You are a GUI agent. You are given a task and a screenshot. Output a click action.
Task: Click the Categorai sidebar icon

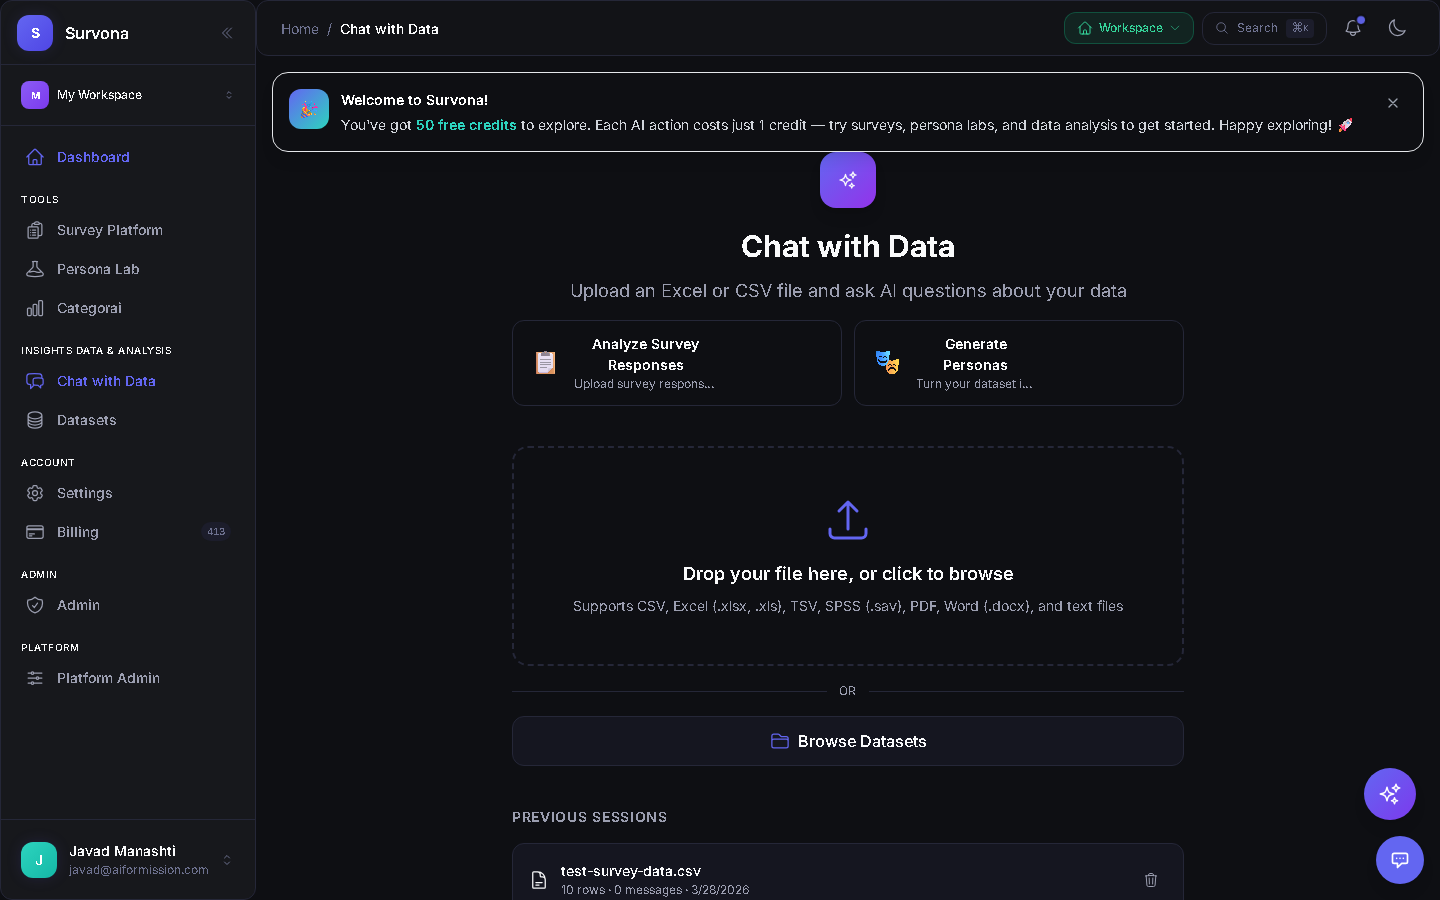point(34,308)
